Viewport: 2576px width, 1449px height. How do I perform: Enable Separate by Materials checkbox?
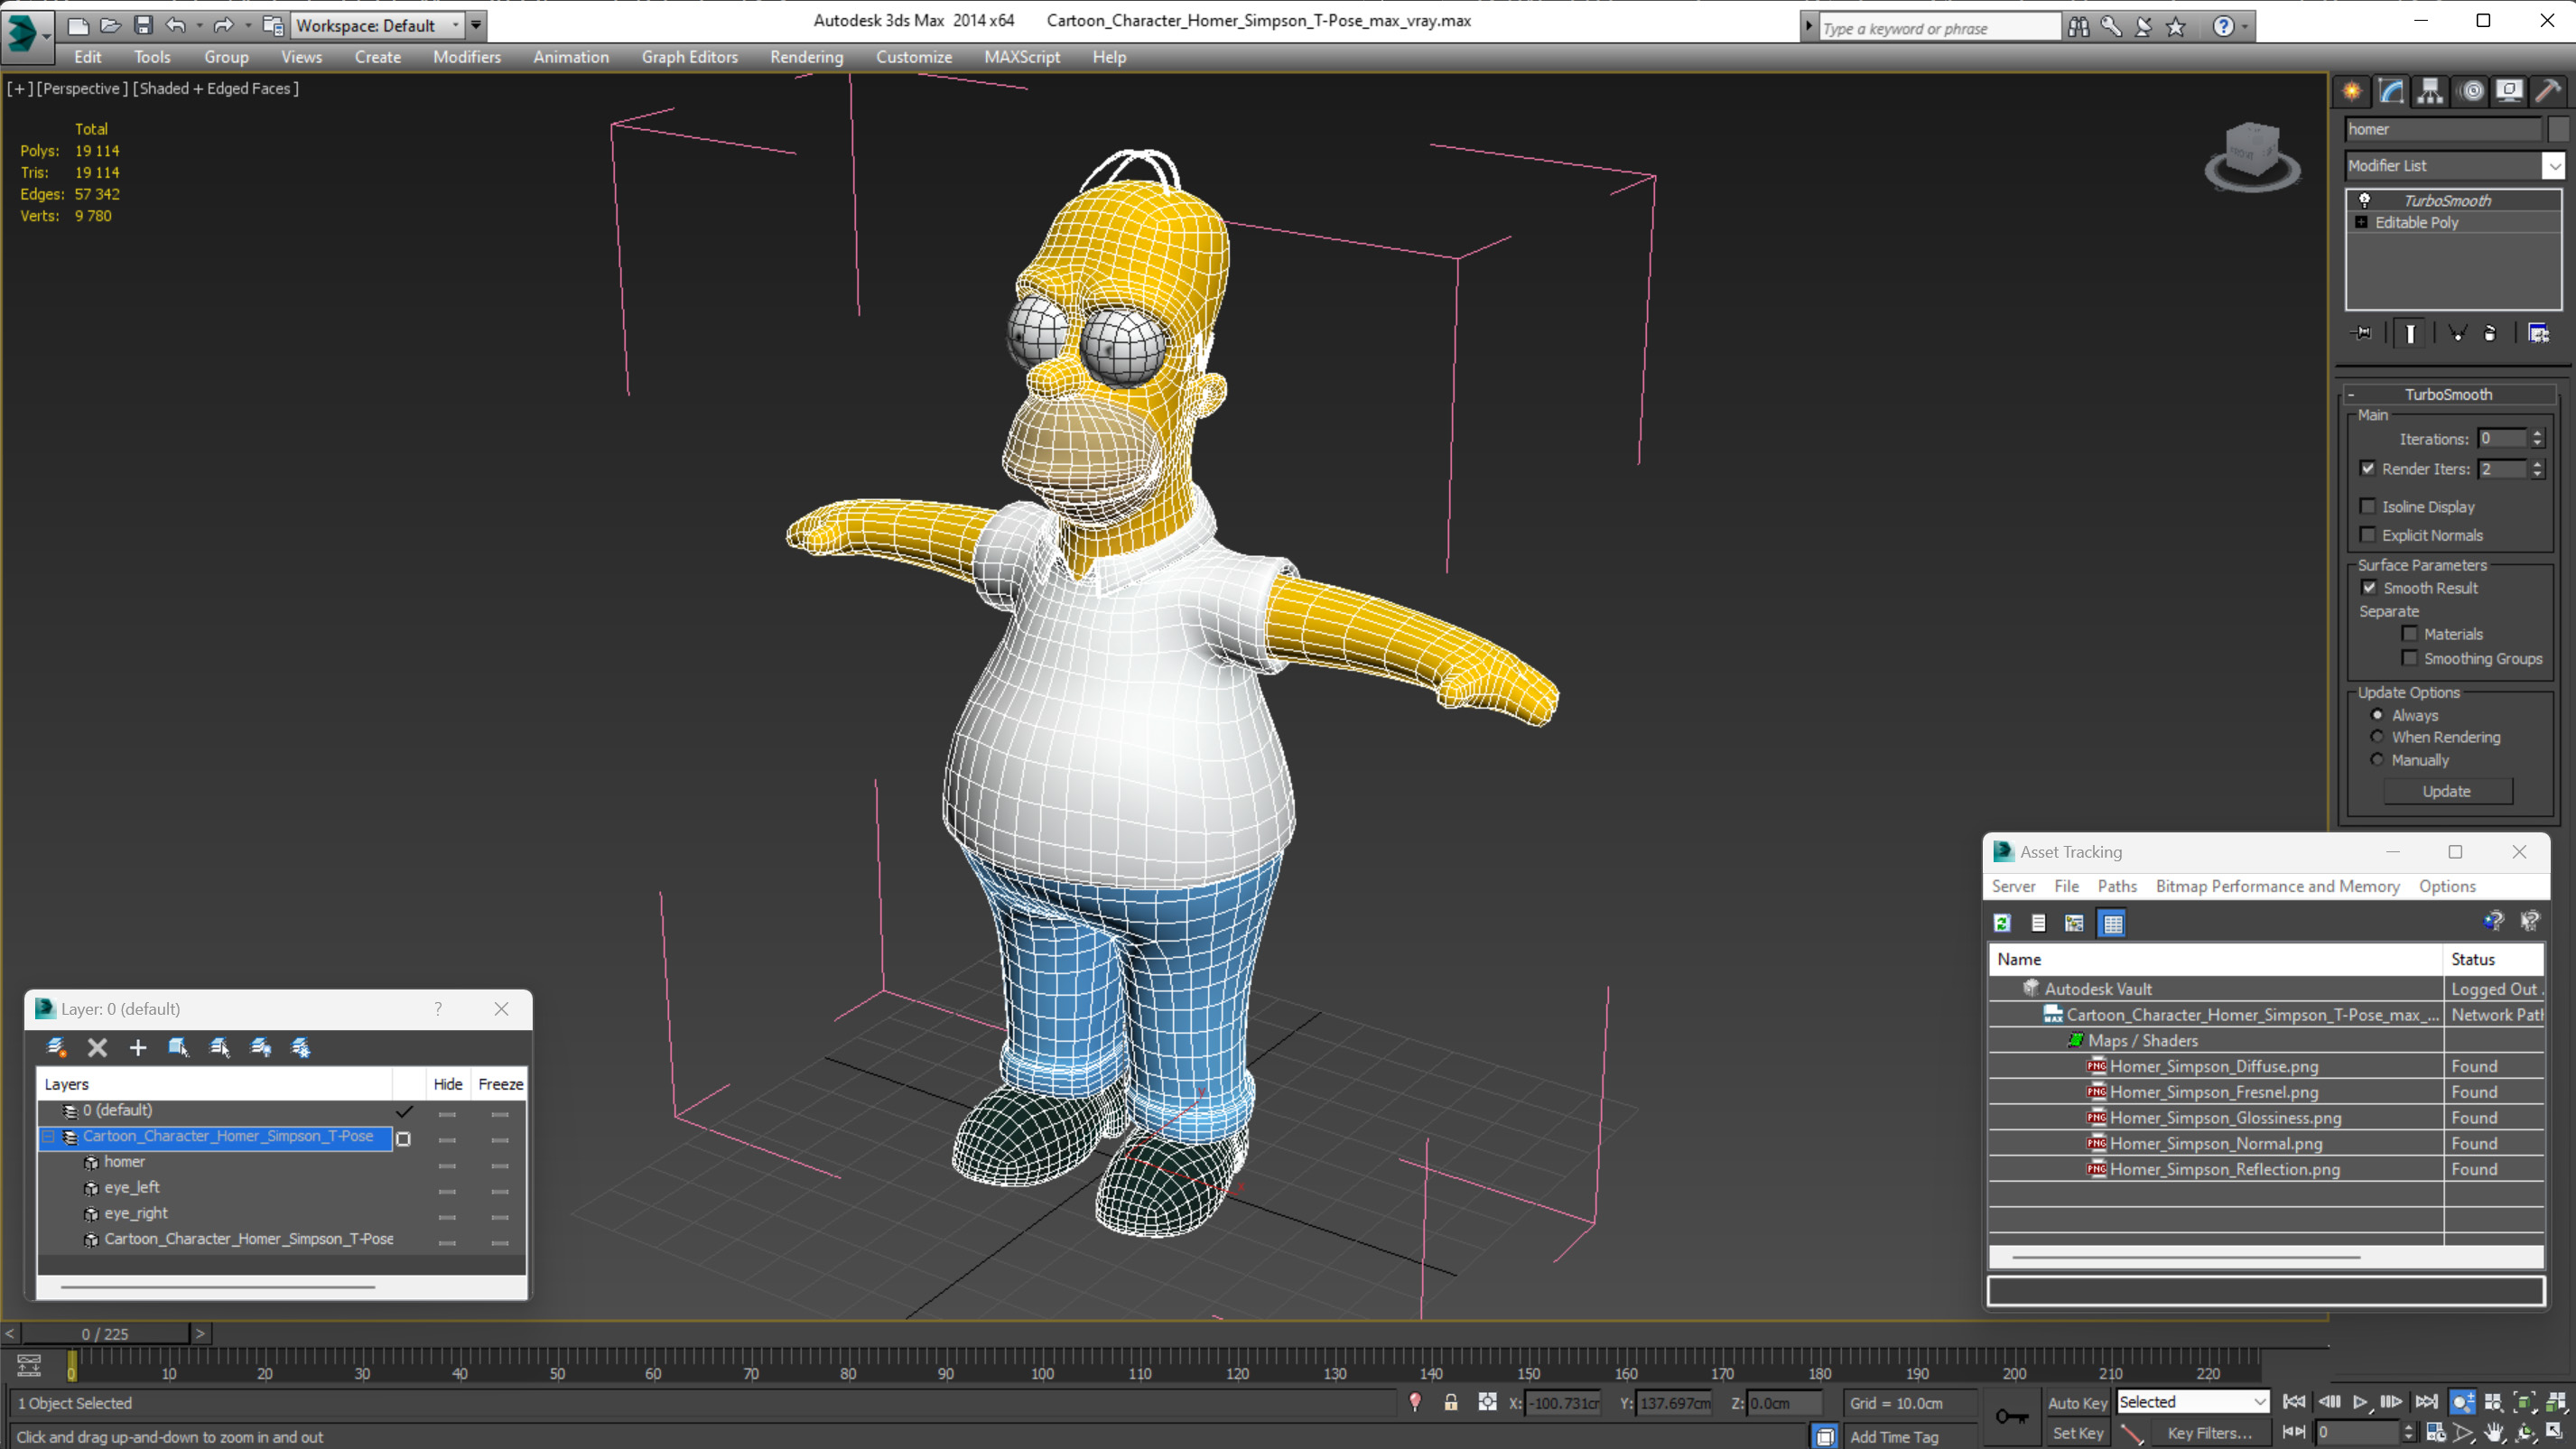pos(2410,633)
